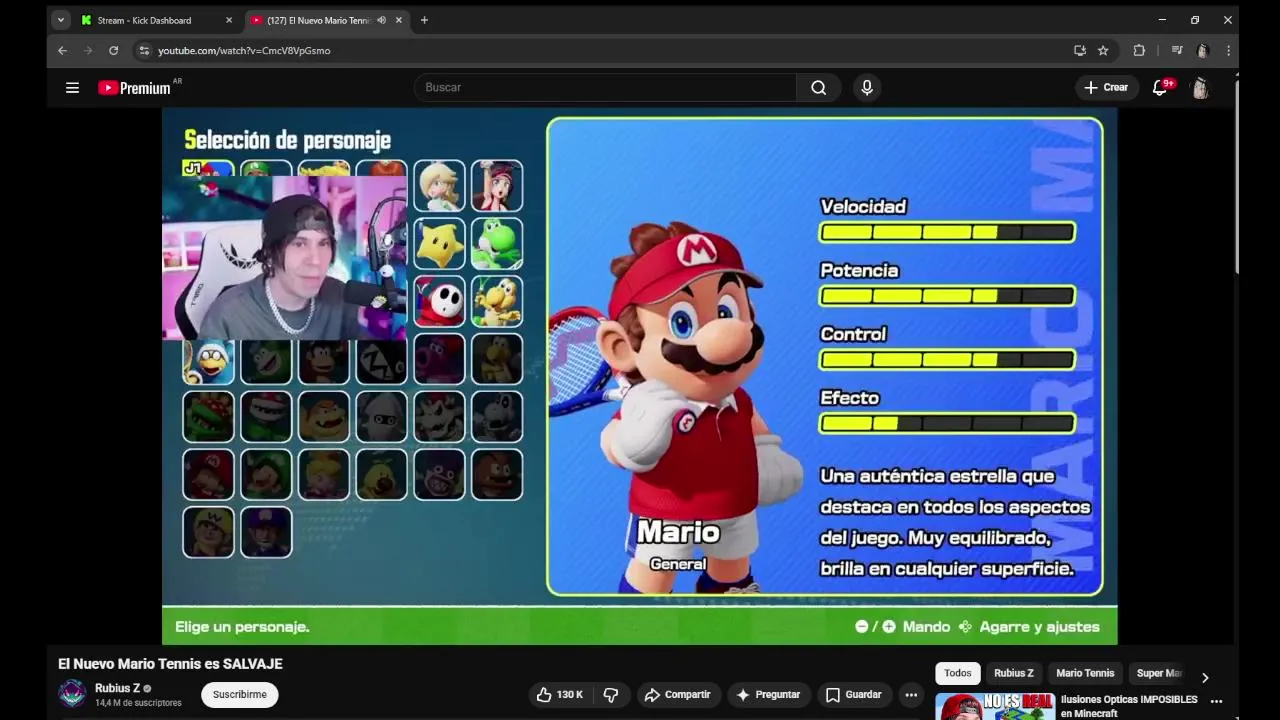
Task: Click the Elige un personaje text
Action: (x=242, y=627)
